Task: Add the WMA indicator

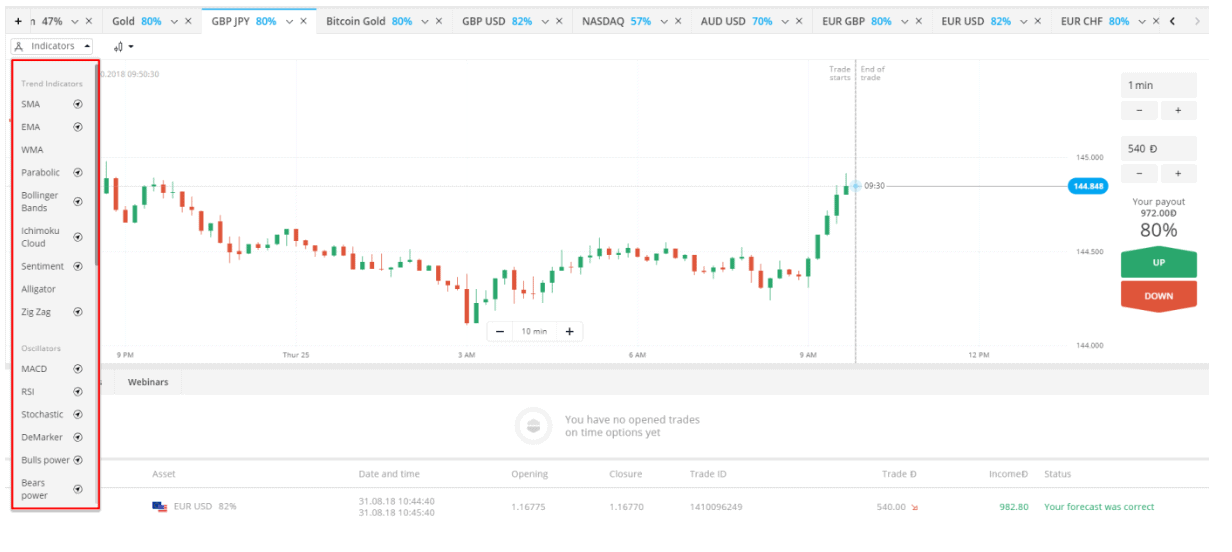Action: (33, 150)
